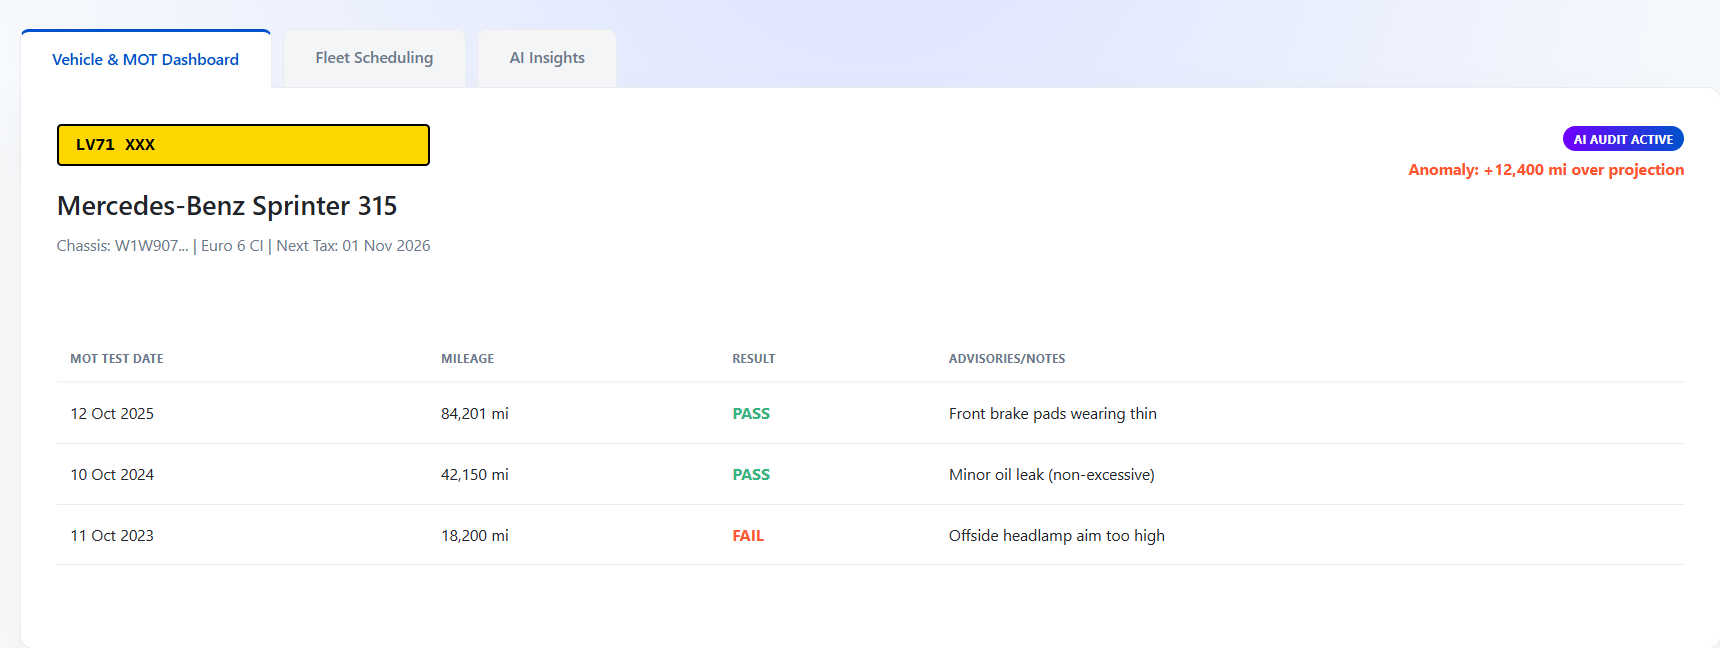
Task: Sort by the MILEAGE column header
Action: click(467, 359)
